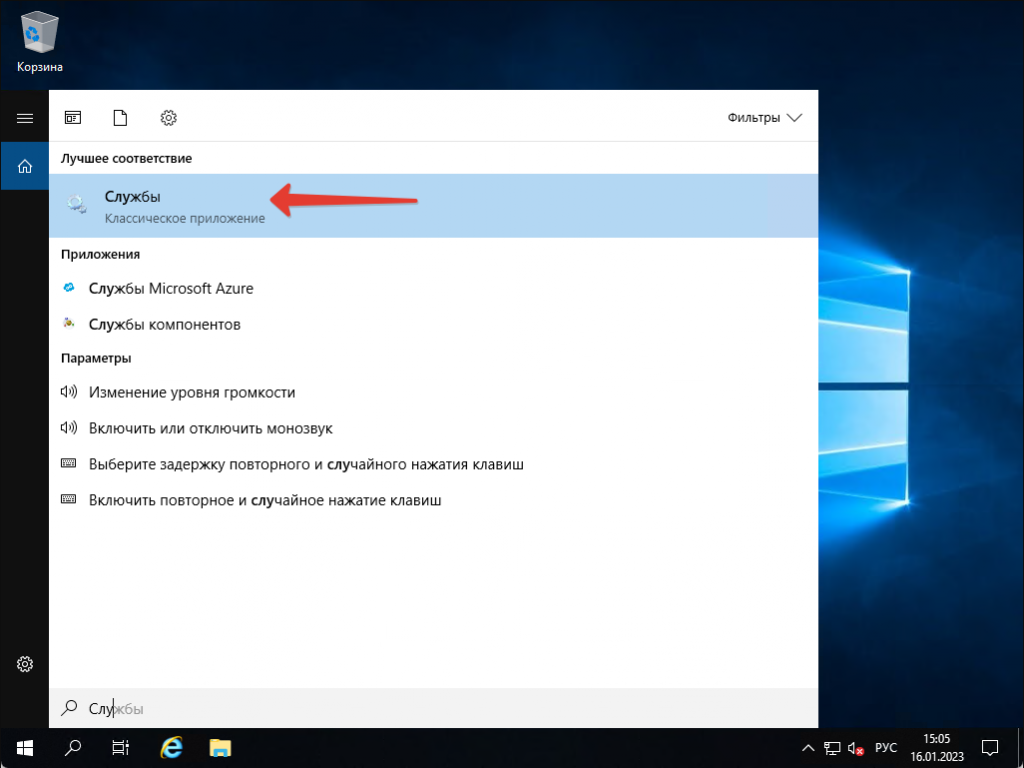This screenshot has height=768, width=1024.
Task: Expand the Фильтры dropdown
Action: click(x=764, y=118)
